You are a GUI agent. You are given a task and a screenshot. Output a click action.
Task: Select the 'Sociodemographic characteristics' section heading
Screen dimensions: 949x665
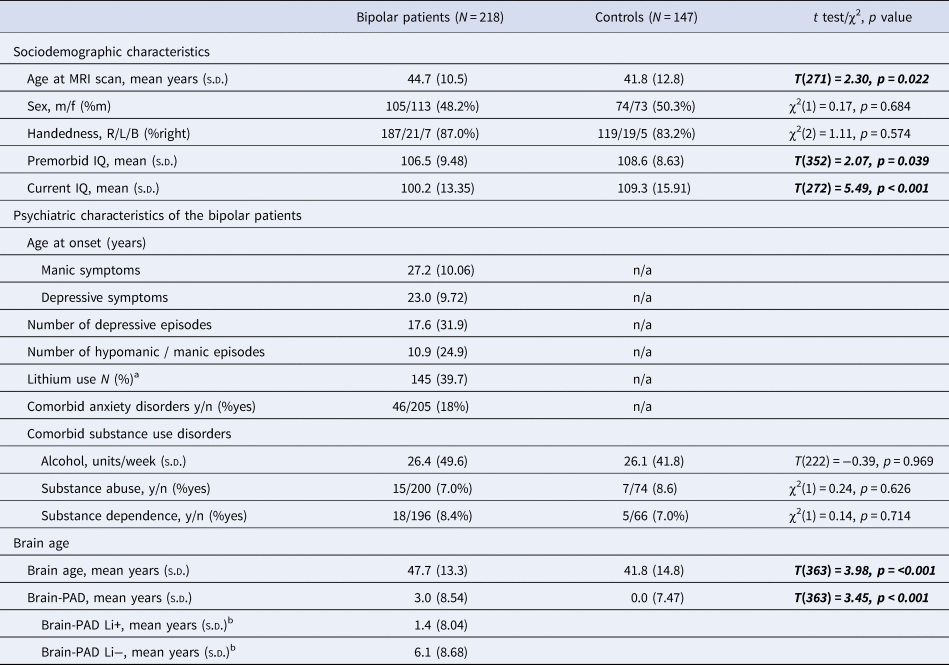coord(117,51)
